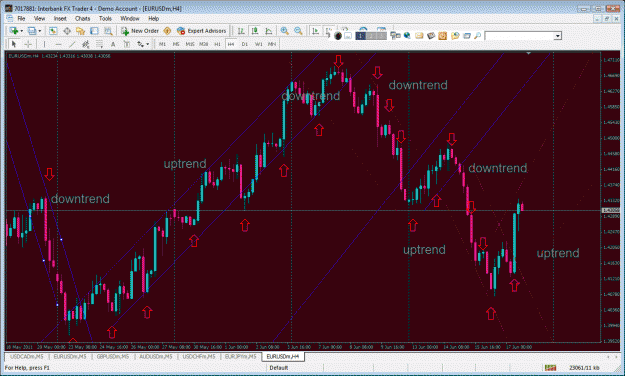Viewport: 625px width, 376px height.
Task: Open the Insert menu
Action: tap(60, 18)
